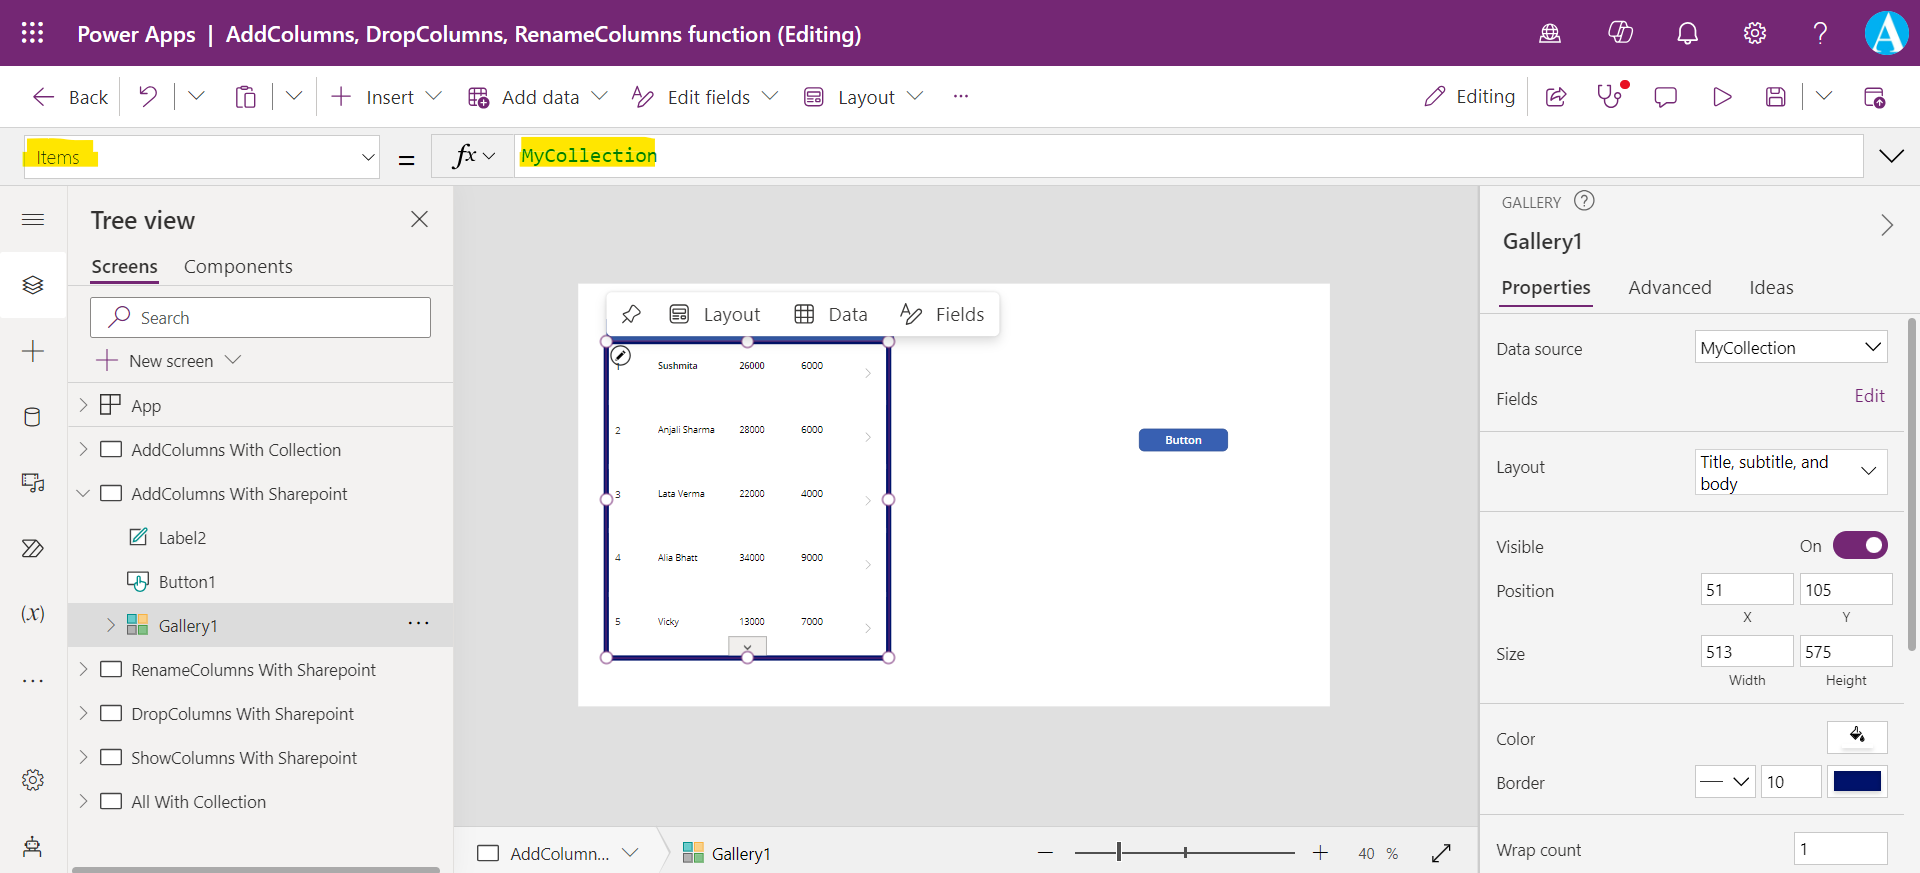The image size is (1920, 873).
Task: Click the Play preview icon
Action: pos(1721,97)
